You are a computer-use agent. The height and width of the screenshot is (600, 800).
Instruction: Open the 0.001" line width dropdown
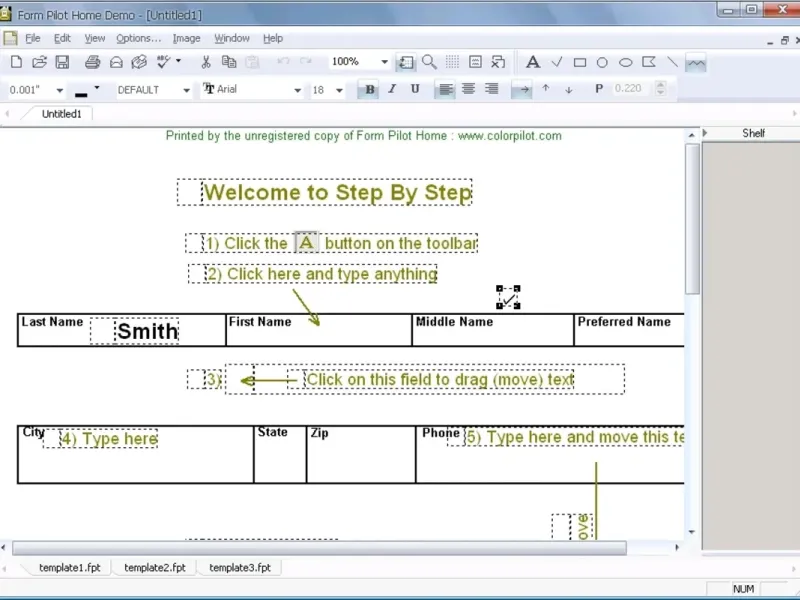[60, 90]
